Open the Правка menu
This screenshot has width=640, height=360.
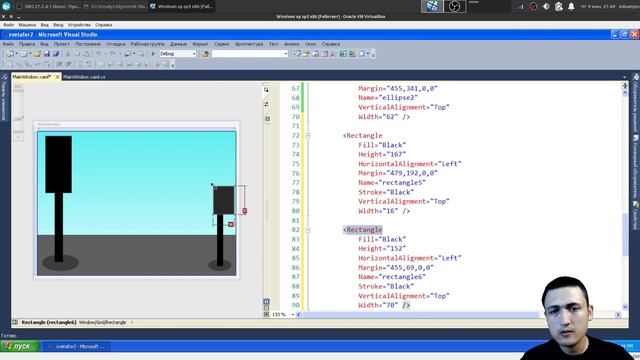pos(27,44)
